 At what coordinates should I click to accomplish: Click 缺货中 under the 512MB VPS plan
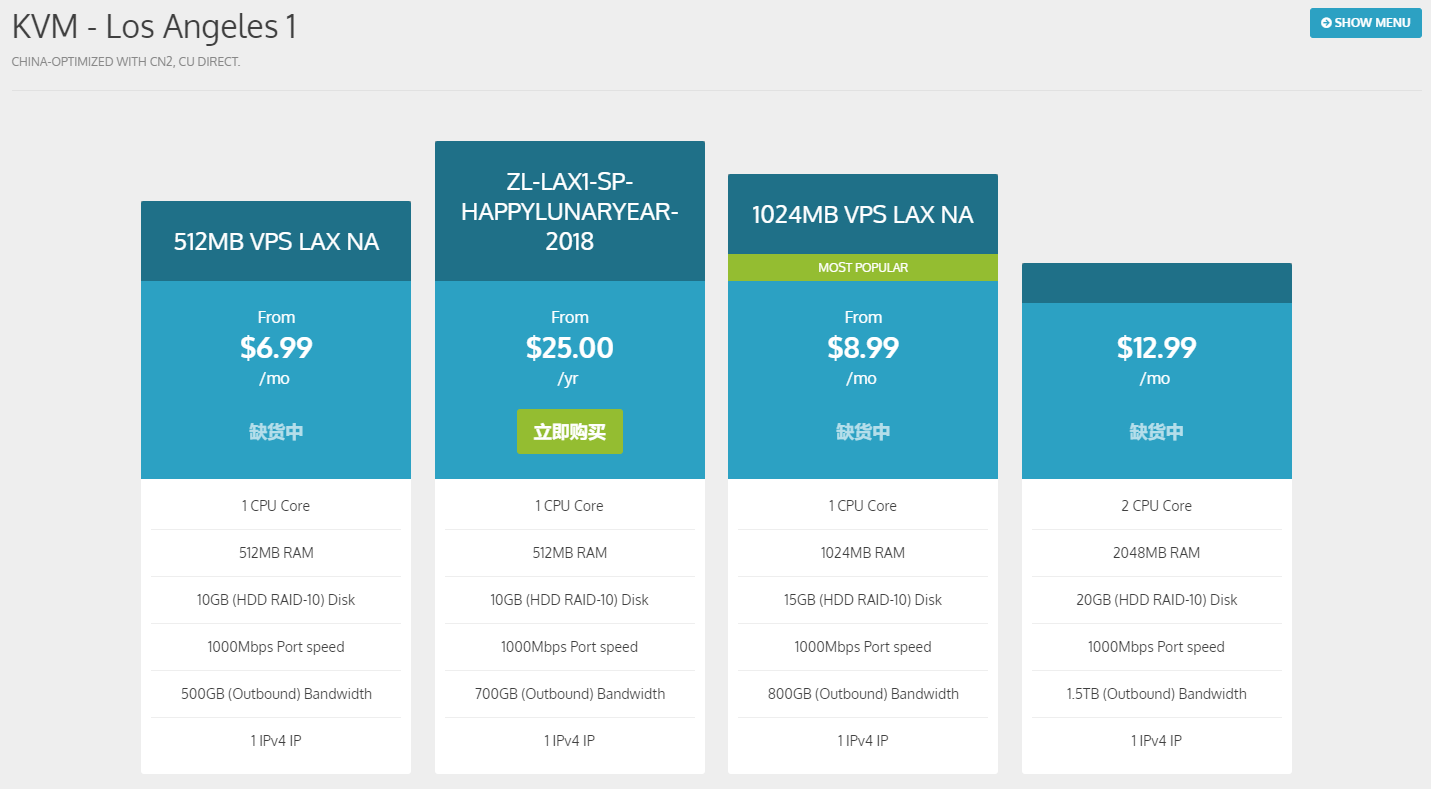[x=276, y=432]
